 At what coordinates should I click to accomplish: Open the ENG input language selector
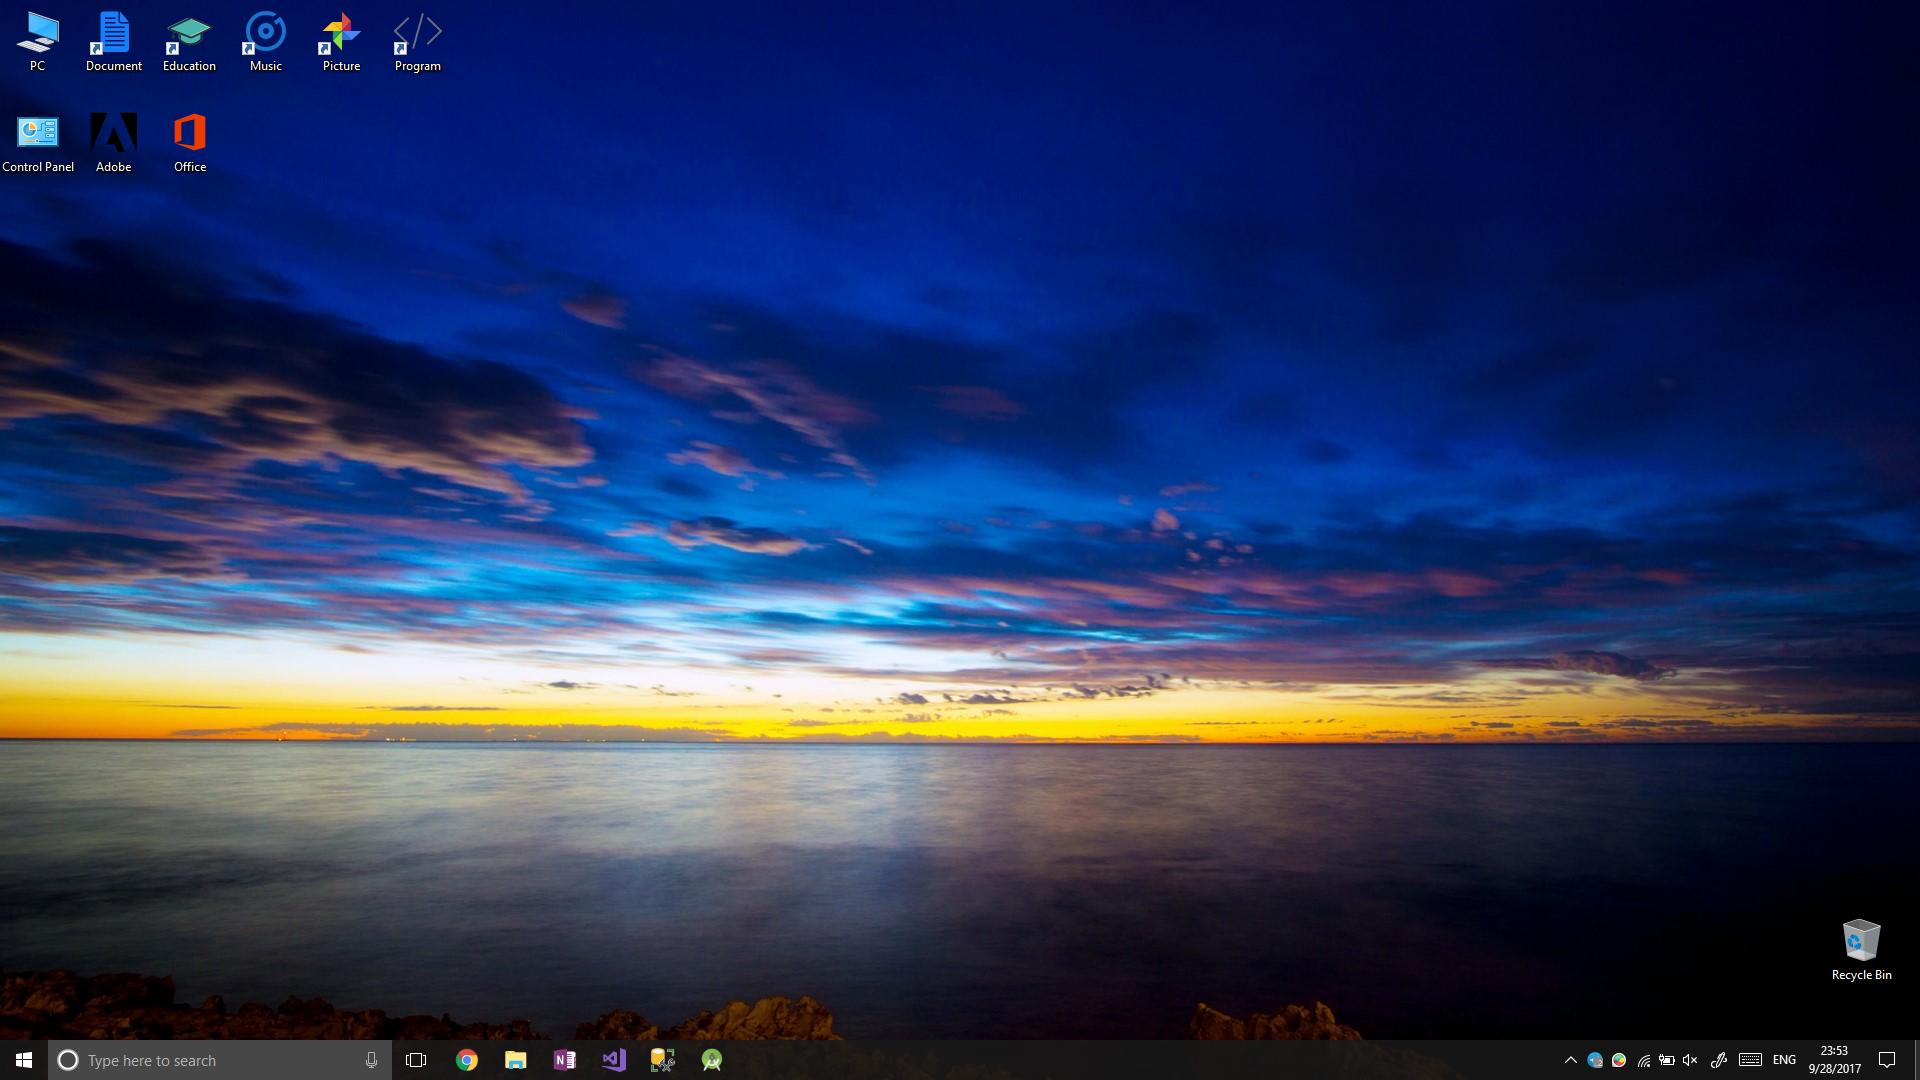click(1784, 1060)
